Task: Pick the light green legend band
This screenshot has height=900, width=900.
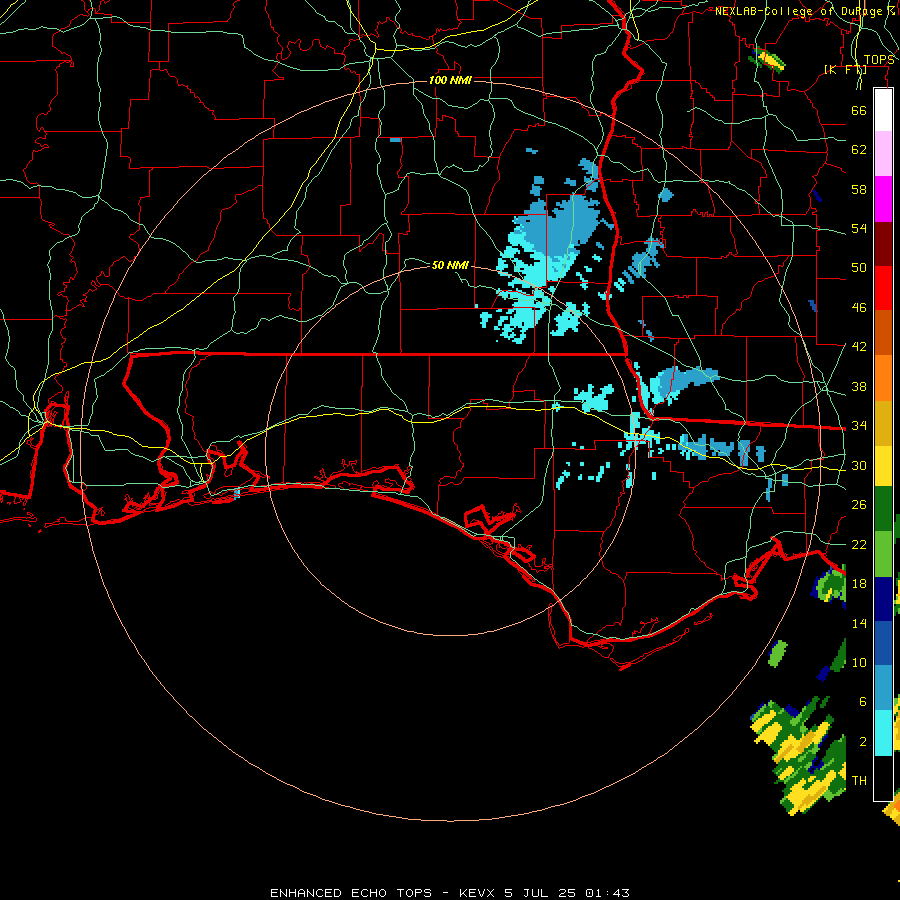Action: (883, 554)
